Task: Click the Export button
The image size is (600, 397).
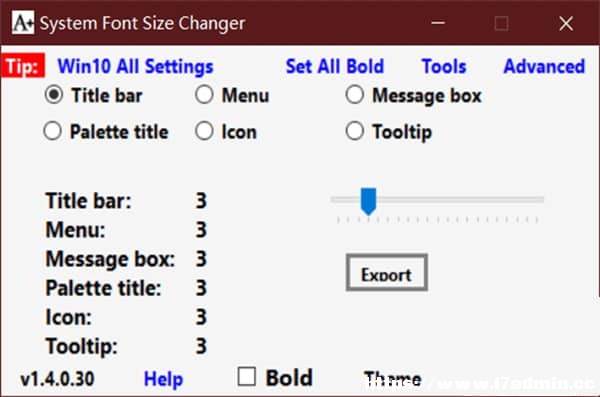Action: pos(386,273)
